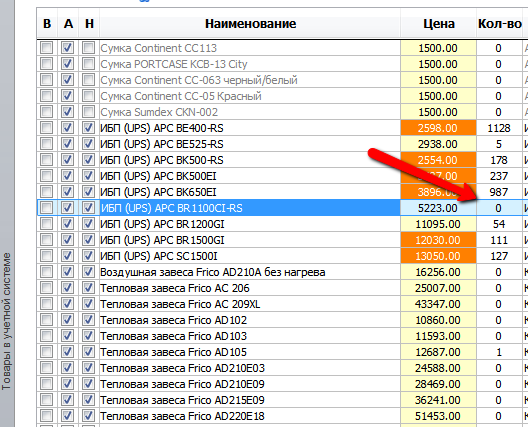
Task: Select row ИБП (UPS) APC BK650EI
Action: (250, 192)
